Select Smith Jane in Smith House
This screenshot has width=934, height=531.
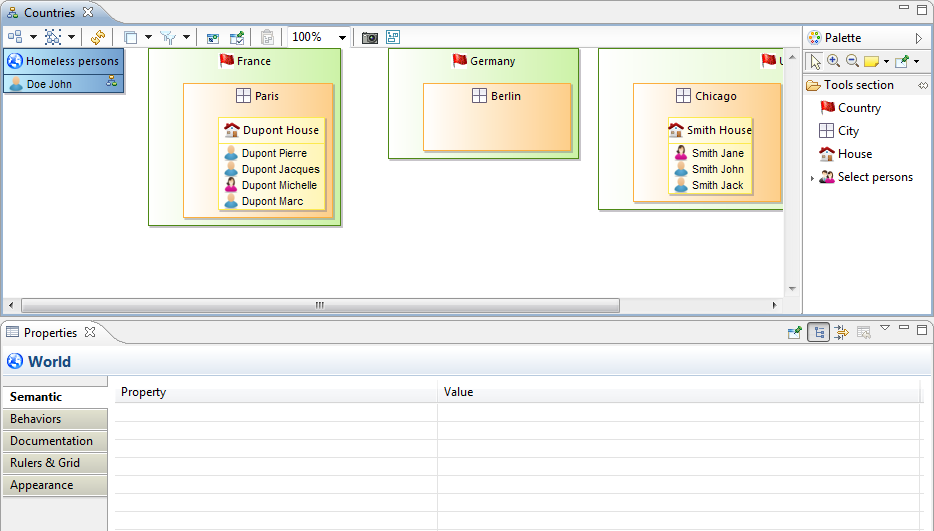click(717, 153)
